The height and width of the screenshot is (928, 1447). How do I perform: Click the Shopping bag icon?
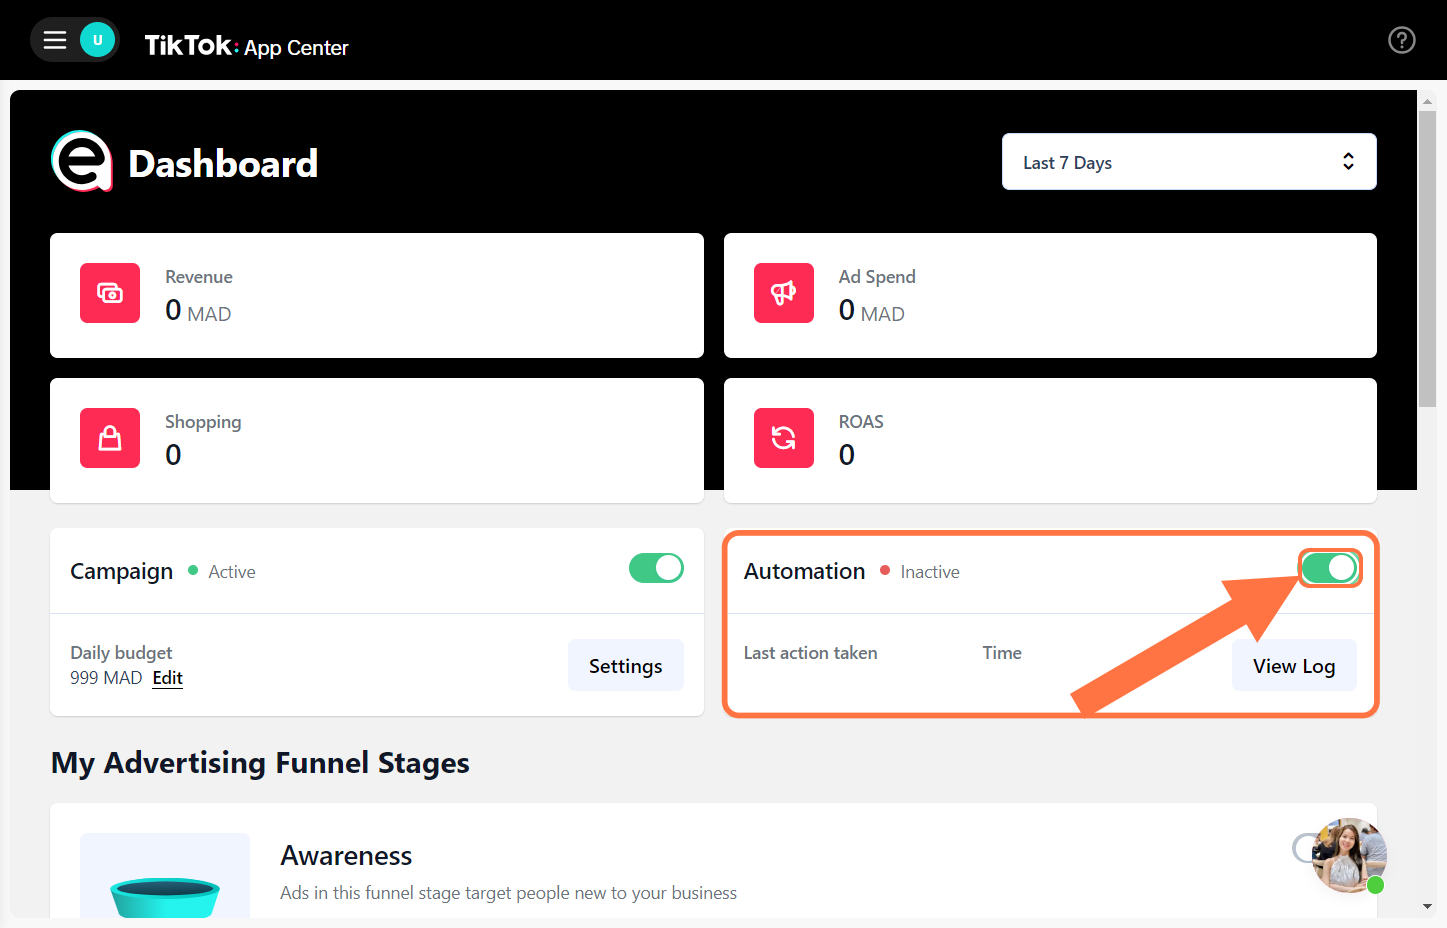pos(110,438)
